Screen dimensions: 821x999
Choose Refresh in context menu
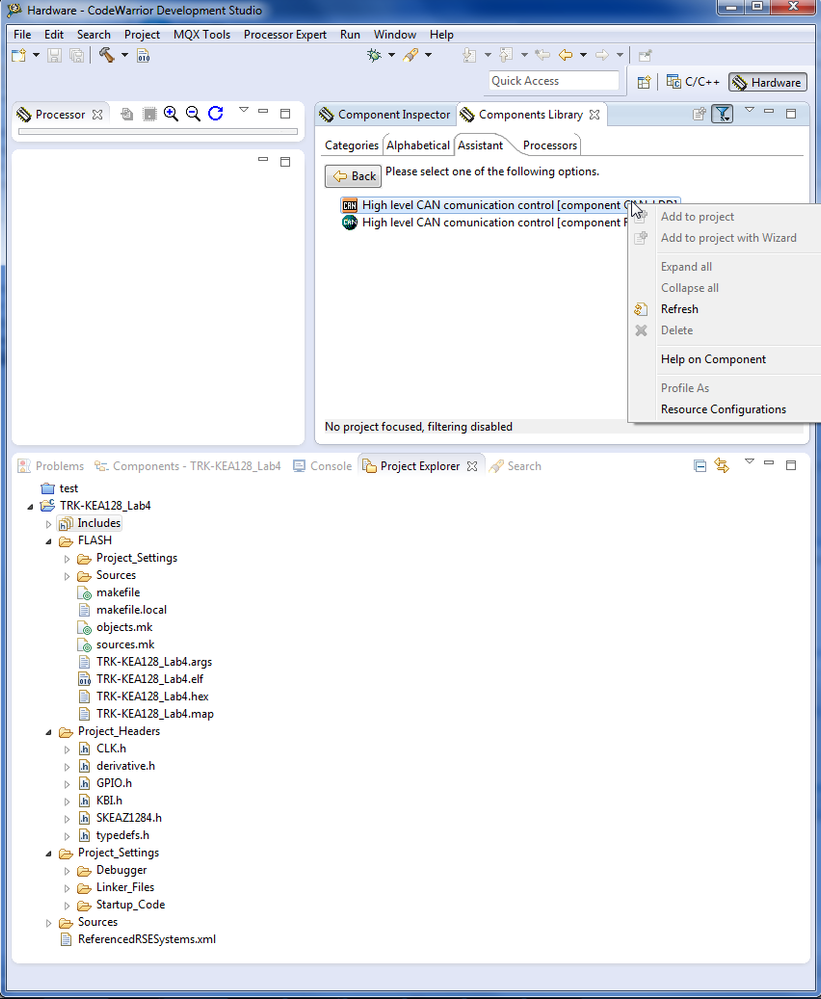(680, 309)
